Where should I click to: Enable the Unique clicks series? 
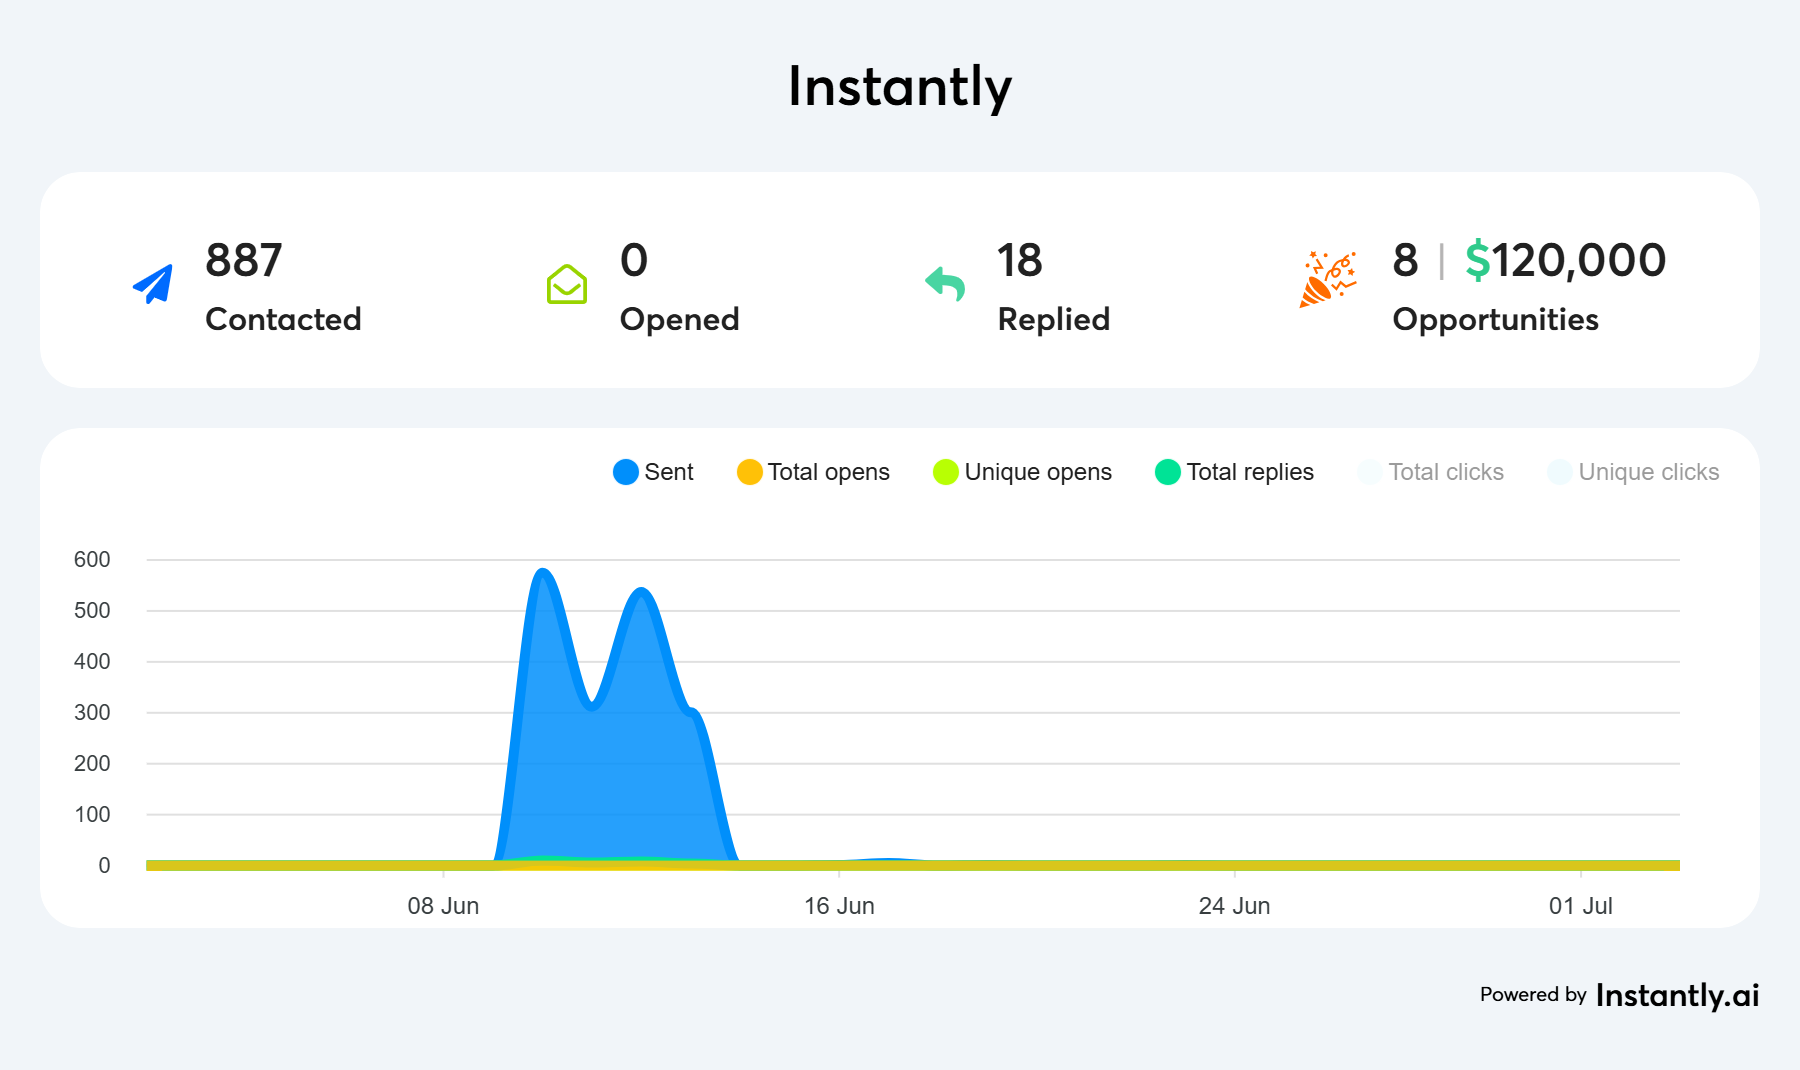[x=1633, y=471]
